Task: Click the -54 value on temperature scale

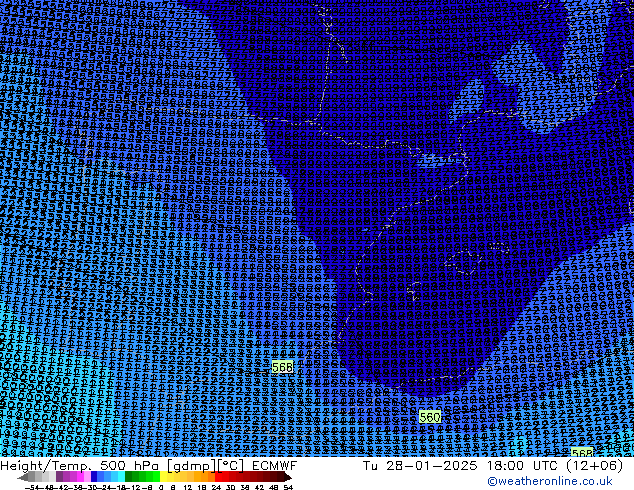Action: (32, 487)
